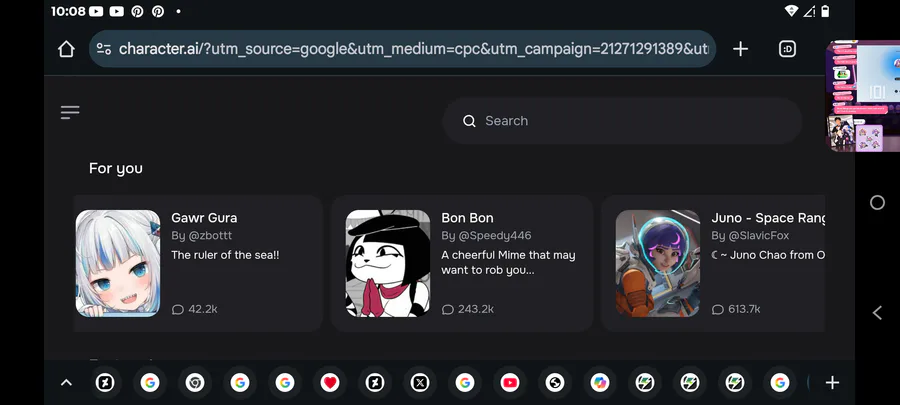
Task: Tap Android back arrow button
Action: [x=877, y=313]
